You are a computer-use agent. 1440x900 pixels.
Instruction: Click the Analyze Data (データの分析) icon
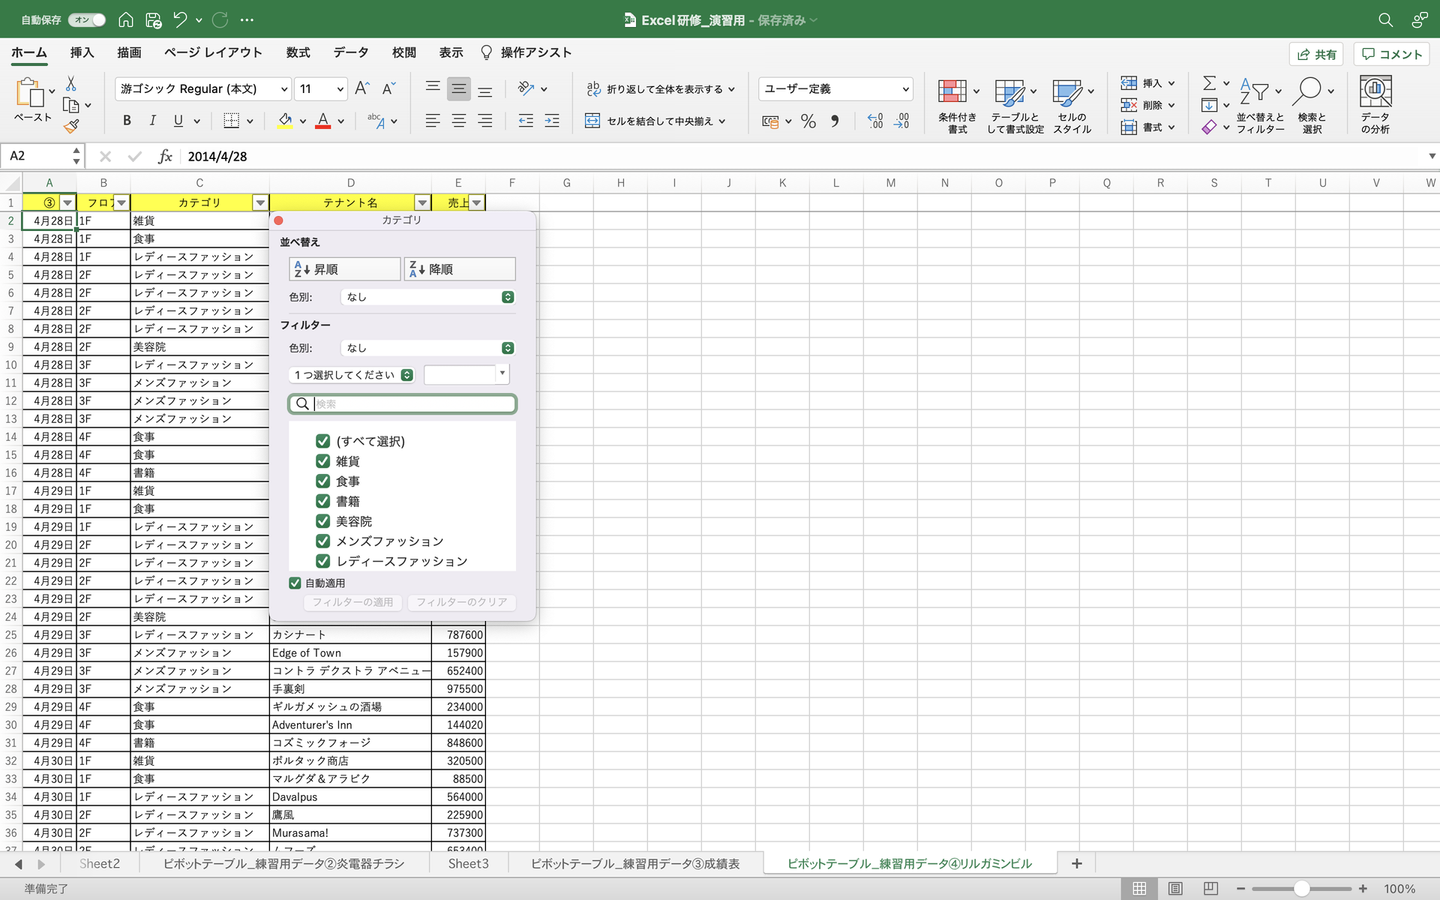[x=1375, y=105]
